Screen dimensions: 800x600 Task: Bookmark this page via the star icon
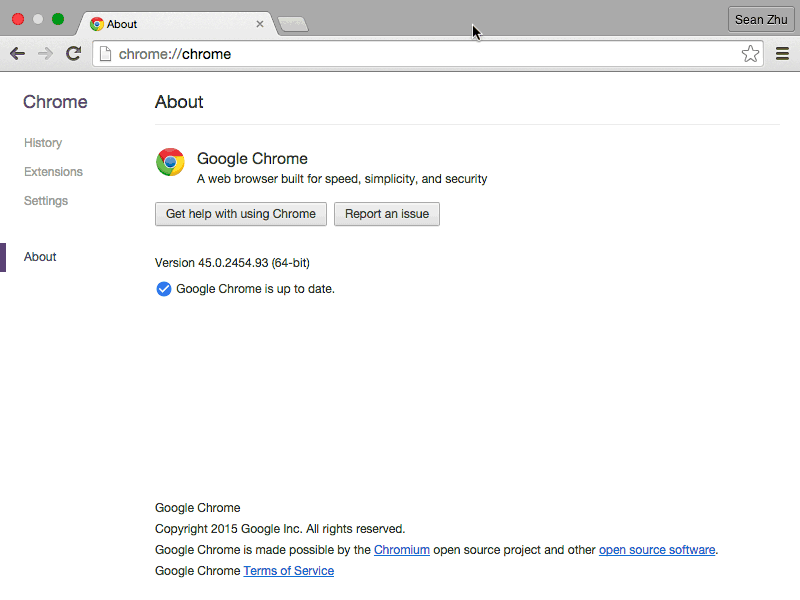coord(750,53)
